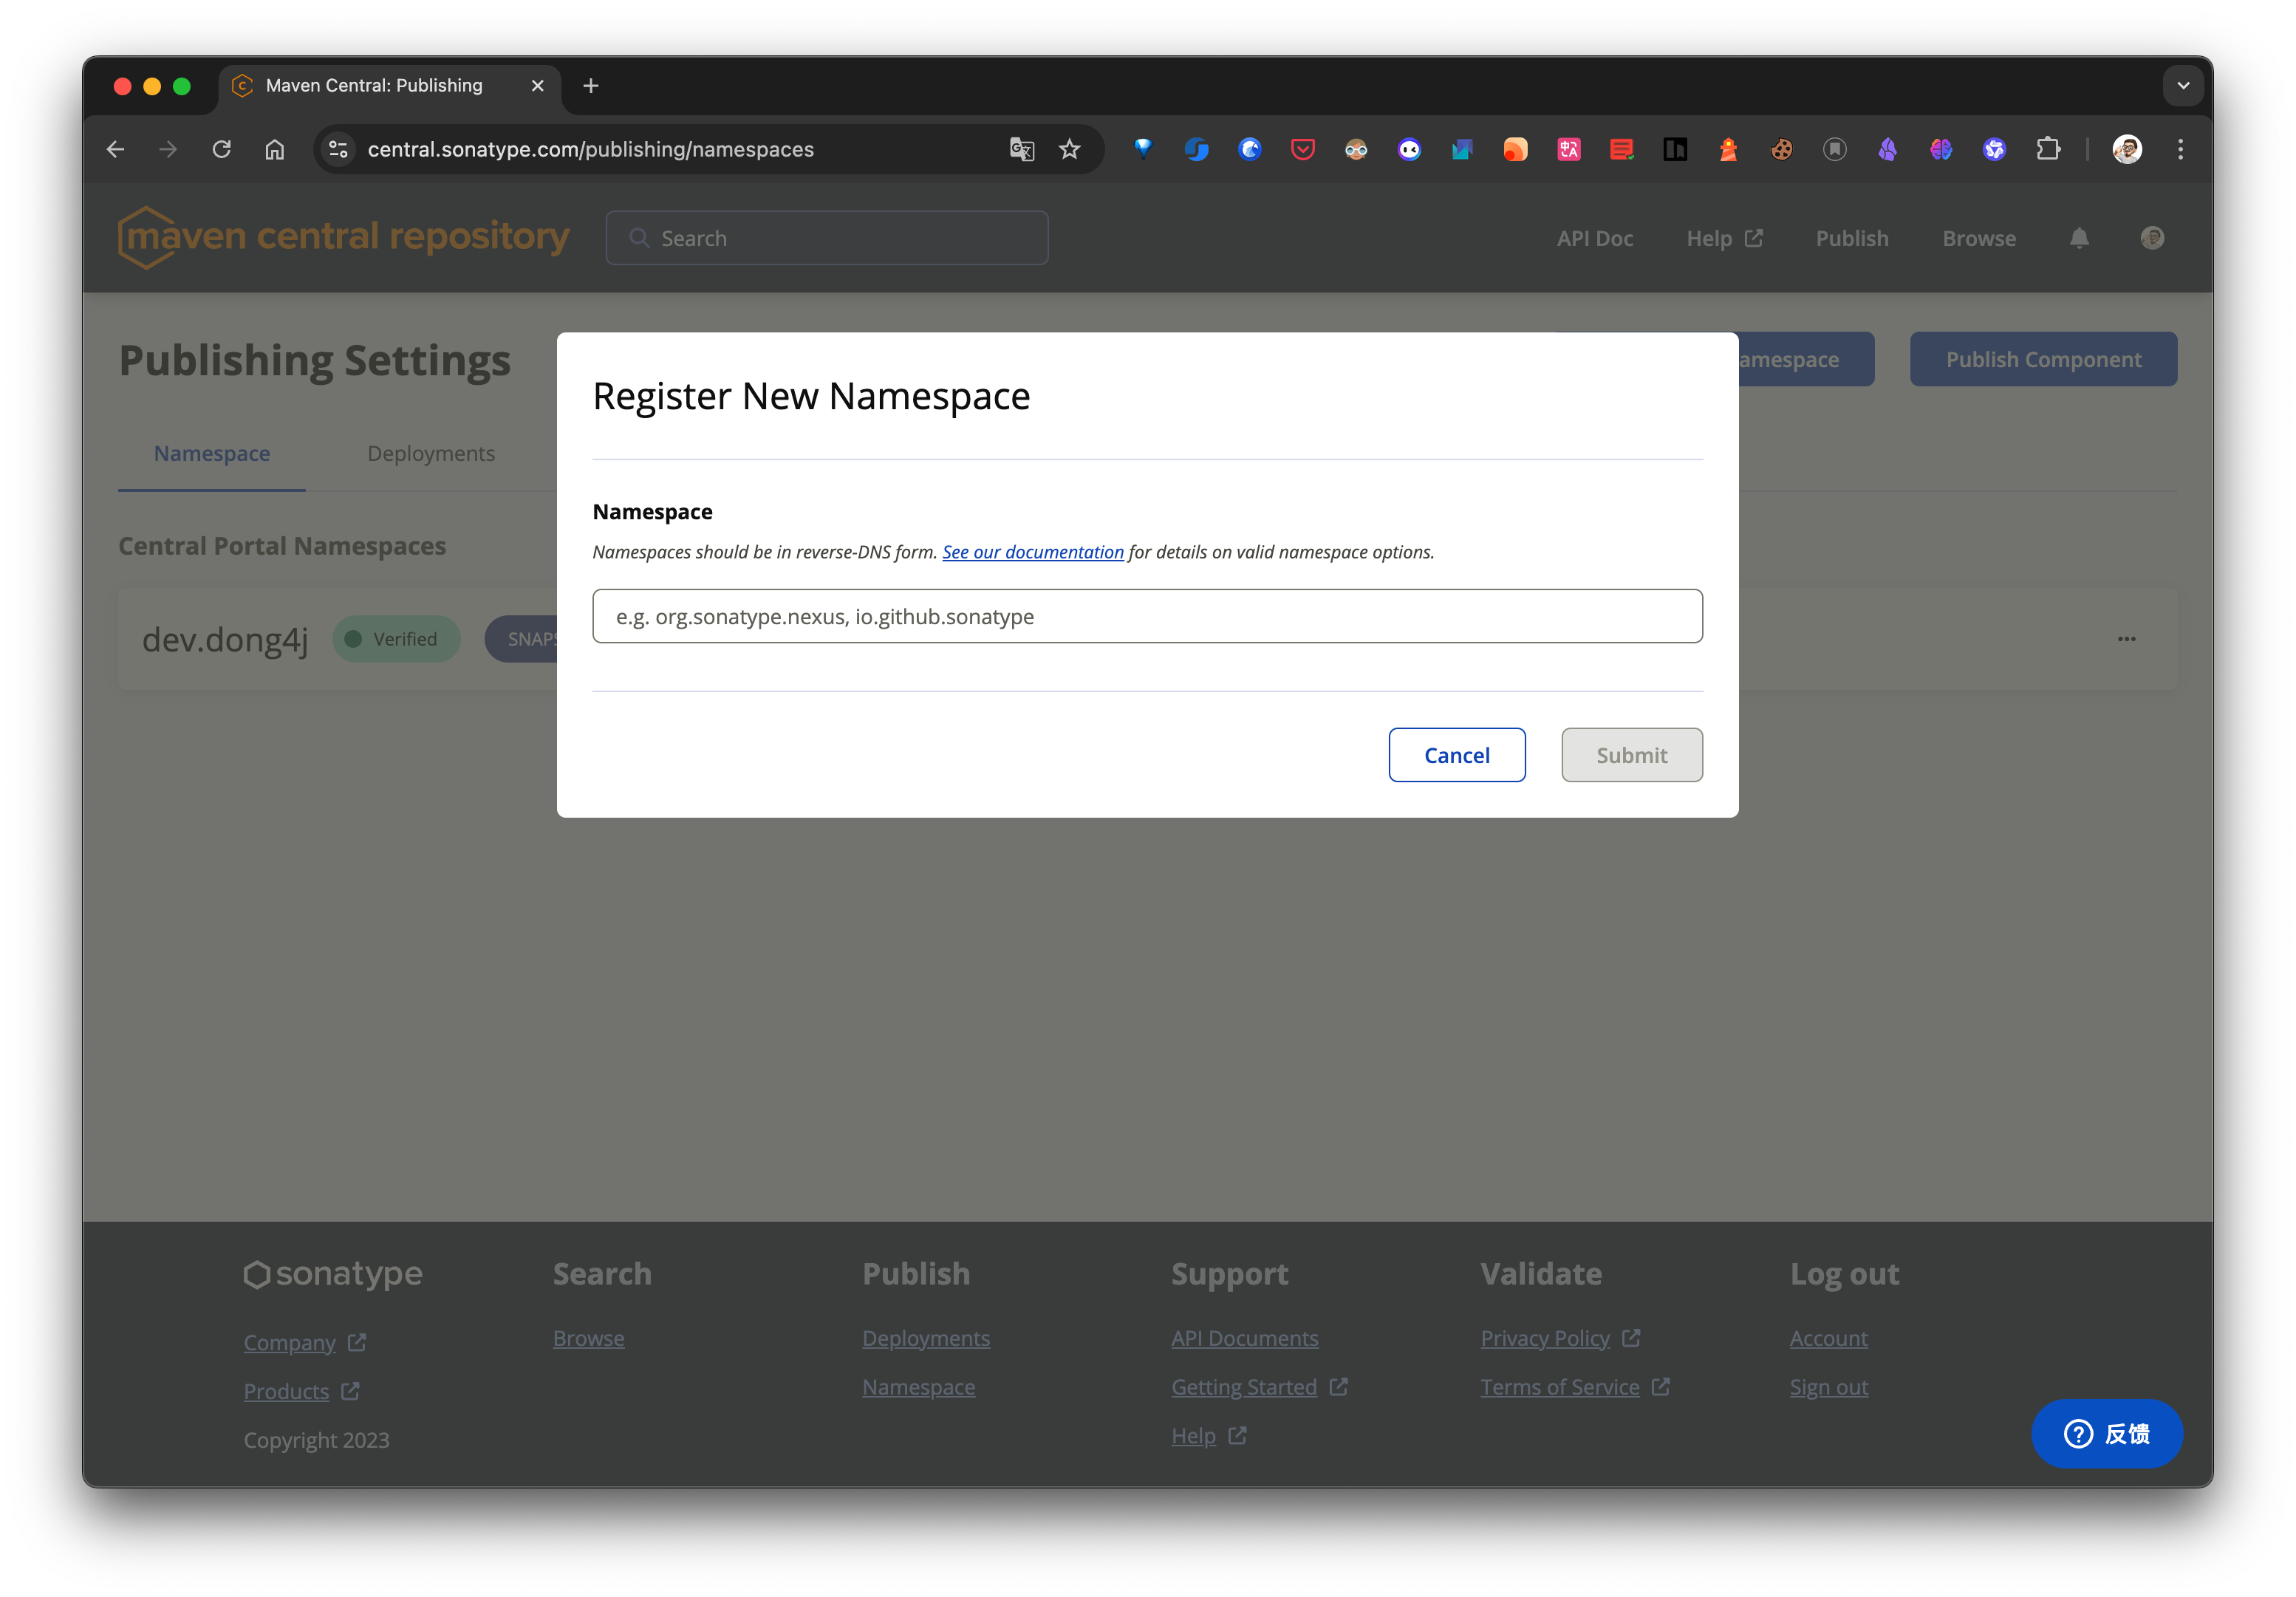The height and width of the screenshot is (1597, 2296).
Task: Switch to the Deployments tab
Action: coord(431,453)
